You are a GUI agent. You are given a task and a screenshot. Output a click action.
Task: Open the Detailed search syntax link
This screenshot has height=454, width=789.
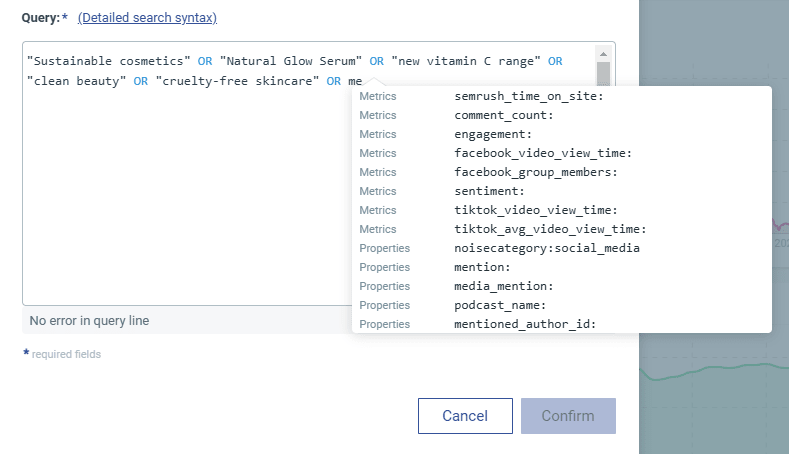(147, 18)
